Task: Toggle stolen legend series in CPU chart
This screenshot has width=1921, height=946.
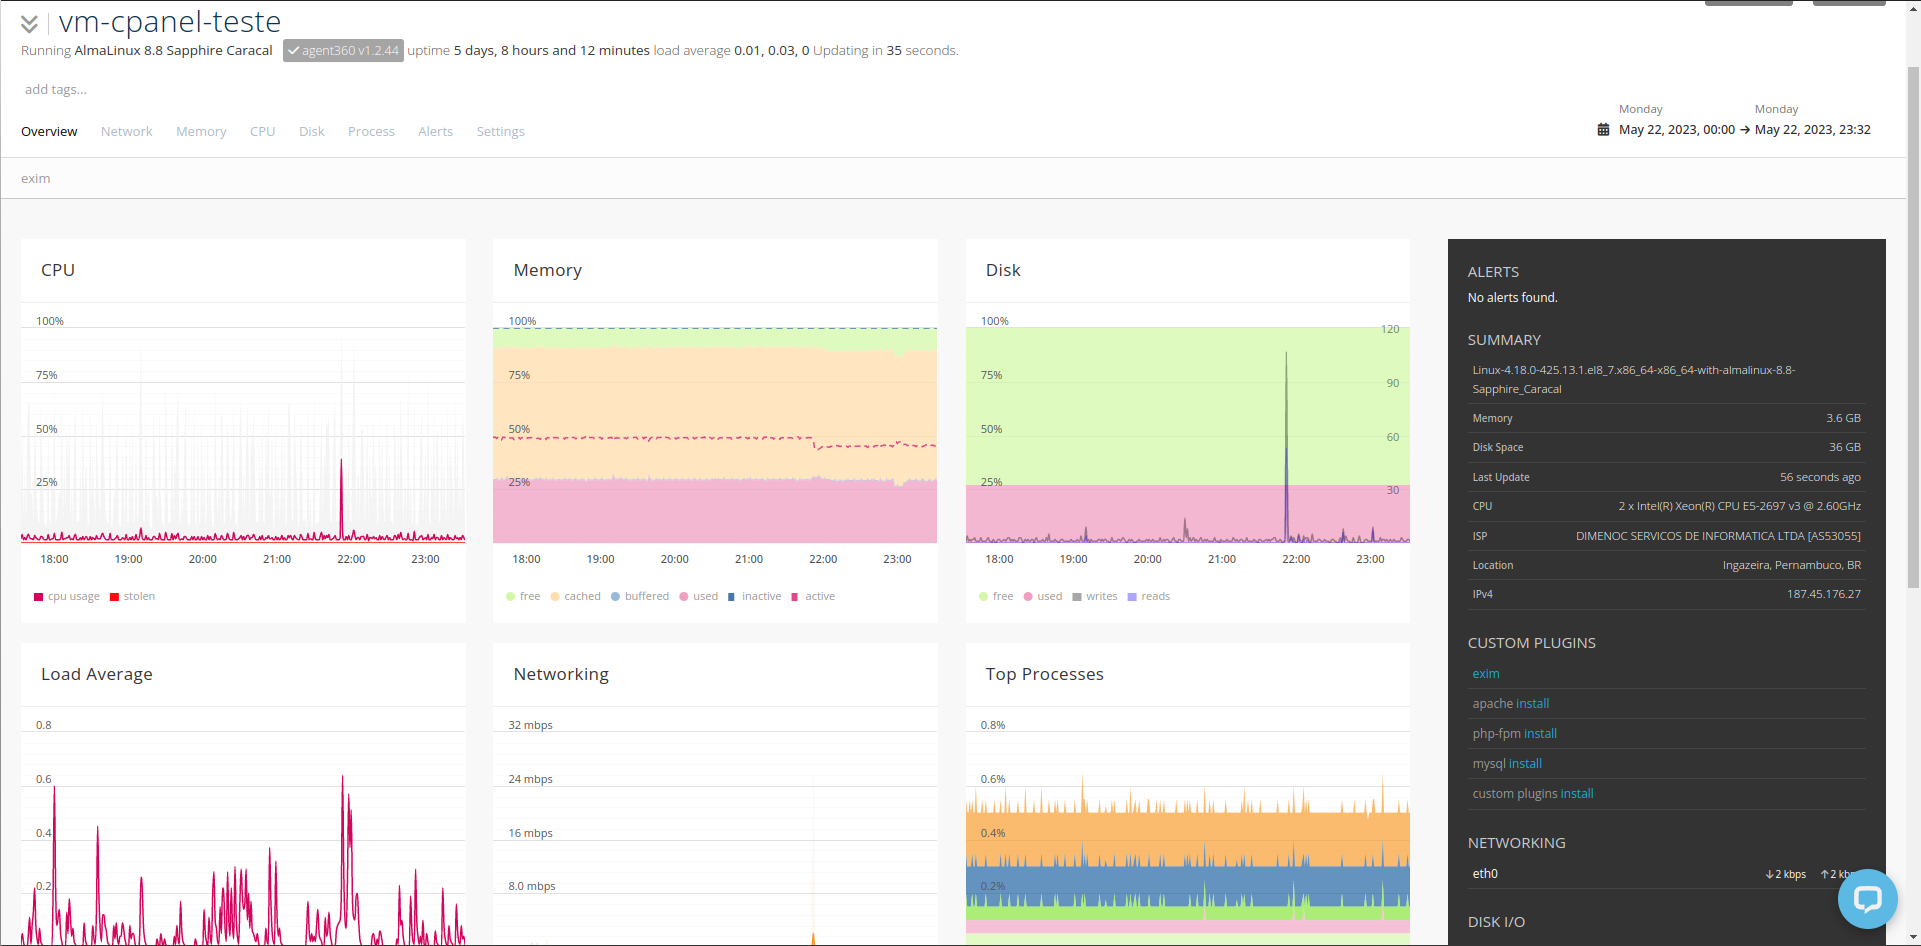Action: (132, 597)
